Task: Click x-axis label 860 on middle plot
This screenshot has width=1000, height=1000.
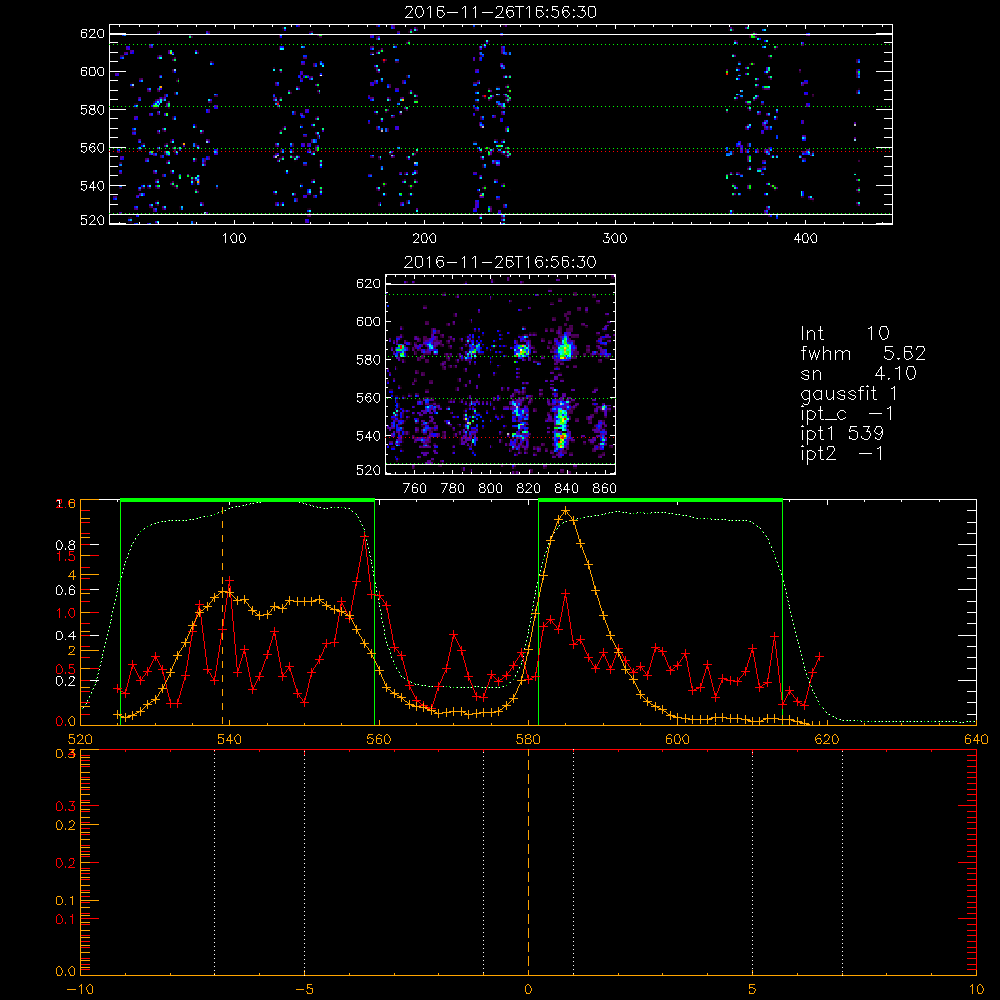Action: point(605,489)
